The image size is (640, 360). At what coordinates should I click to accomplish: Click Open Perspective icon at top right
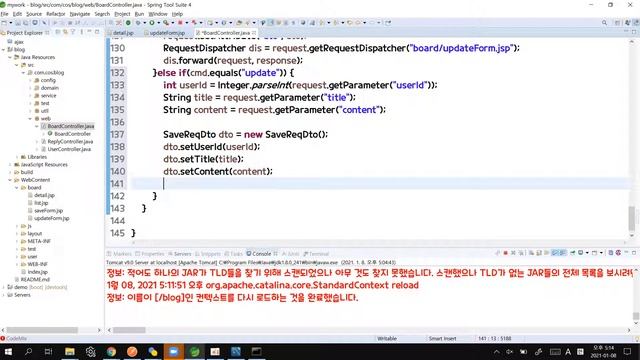point(617,23)
